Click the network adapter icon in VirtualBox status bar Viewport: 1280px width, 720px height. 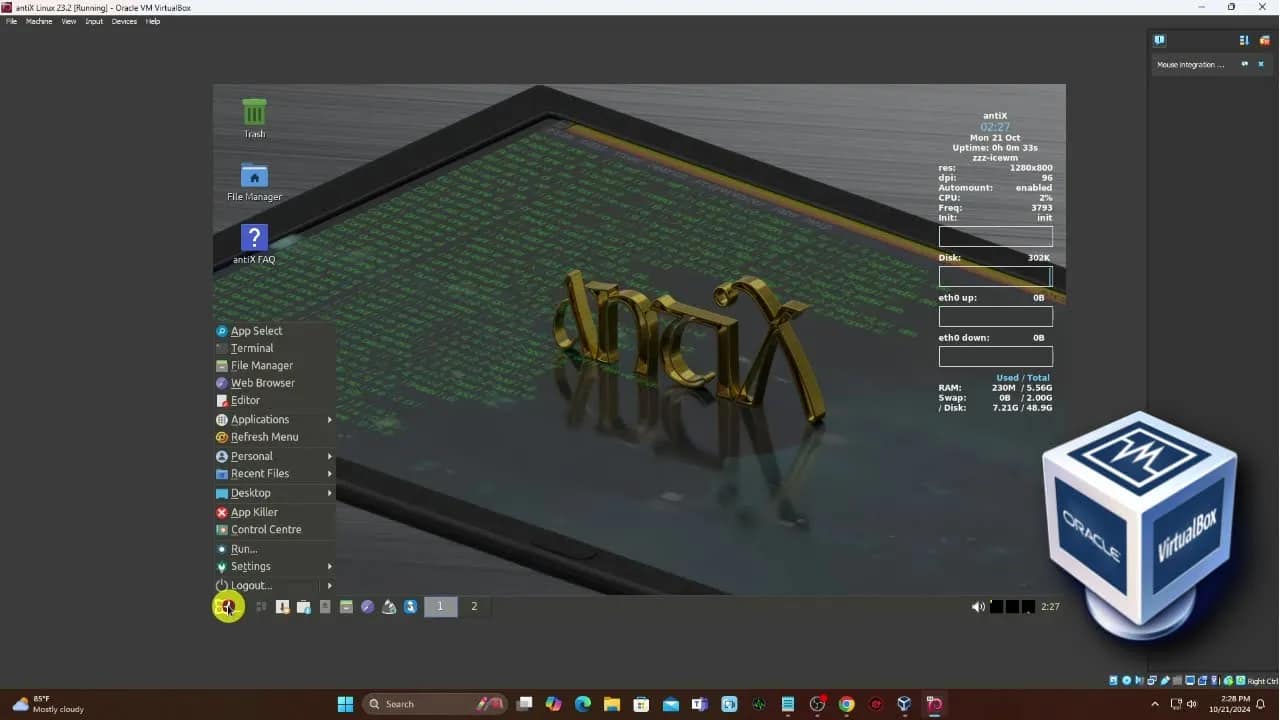tap(1152, 679)
